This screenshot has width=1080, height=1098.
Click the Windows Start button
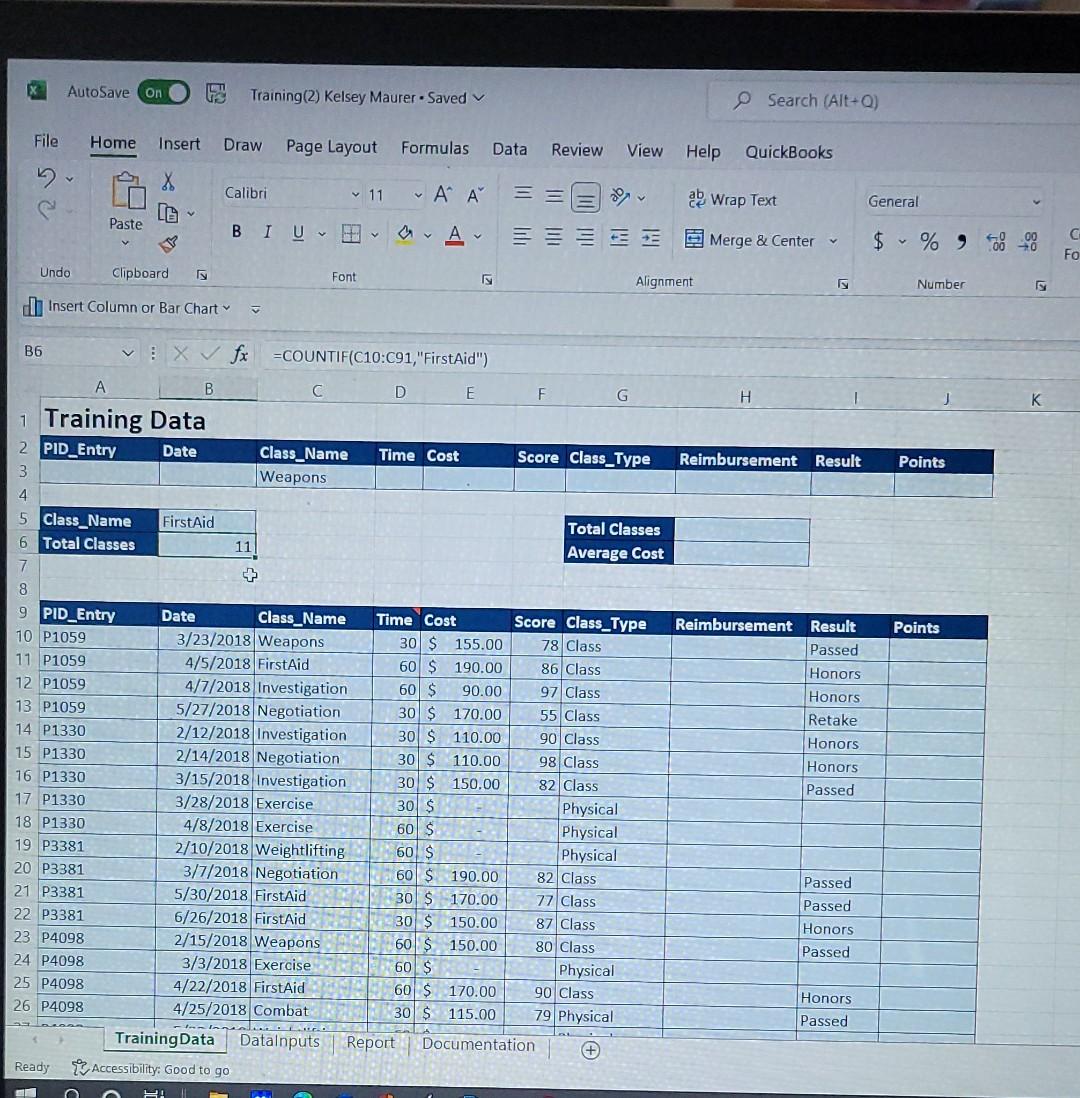[x=25, y=1092]
